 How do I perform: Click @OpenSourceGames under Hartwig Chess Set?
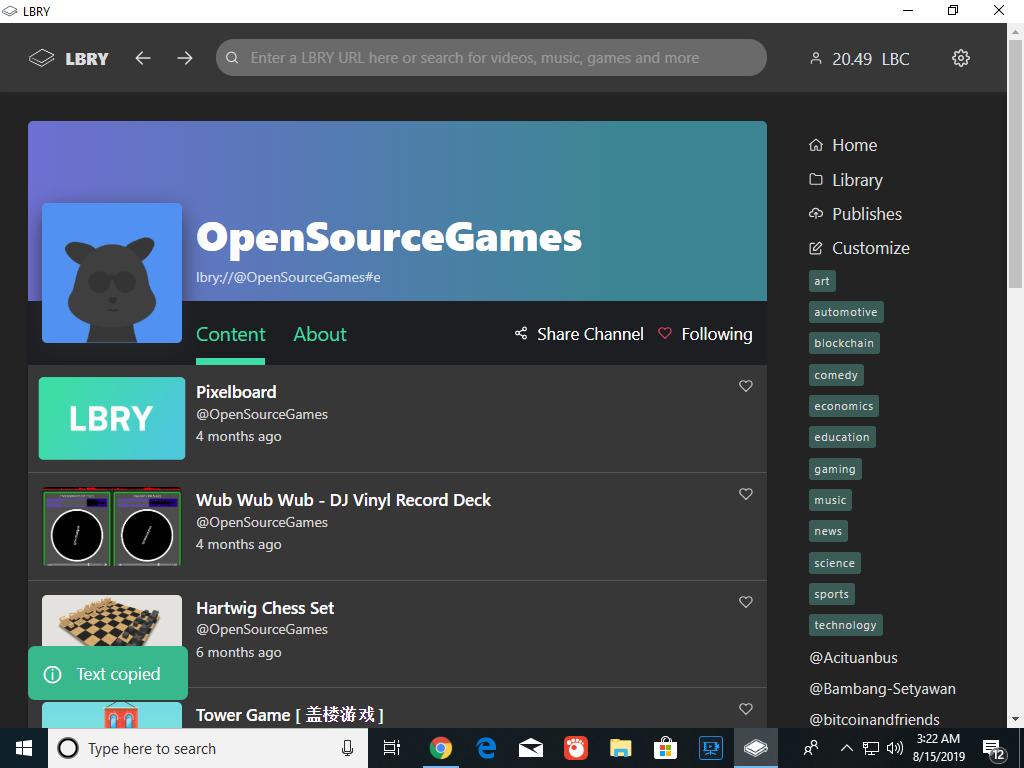coord(262,630)
